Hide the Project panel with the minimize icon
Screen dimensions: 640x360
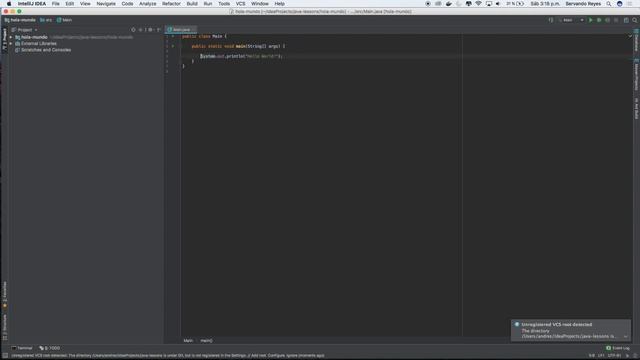click(159, 30)
